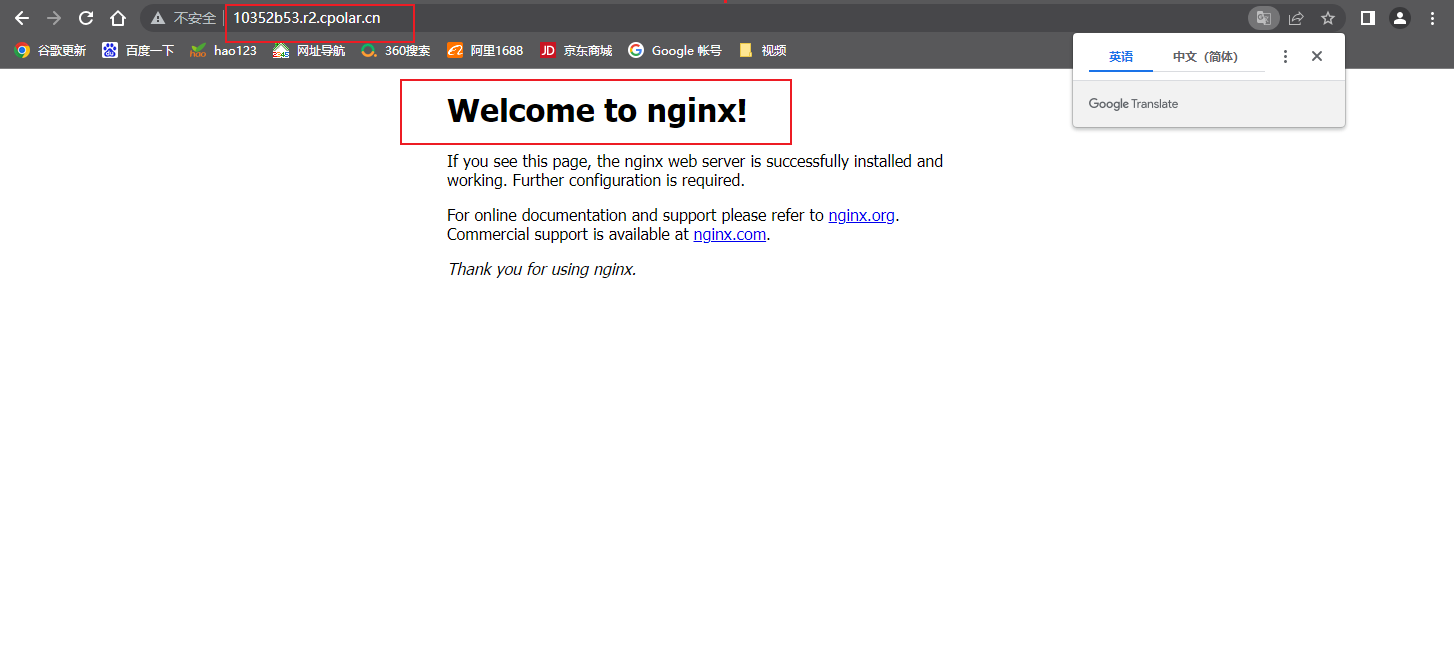This screenshot has width=1454, height=646.
Task: Open 京东商城 bookmark
Action: coord(576,50)
